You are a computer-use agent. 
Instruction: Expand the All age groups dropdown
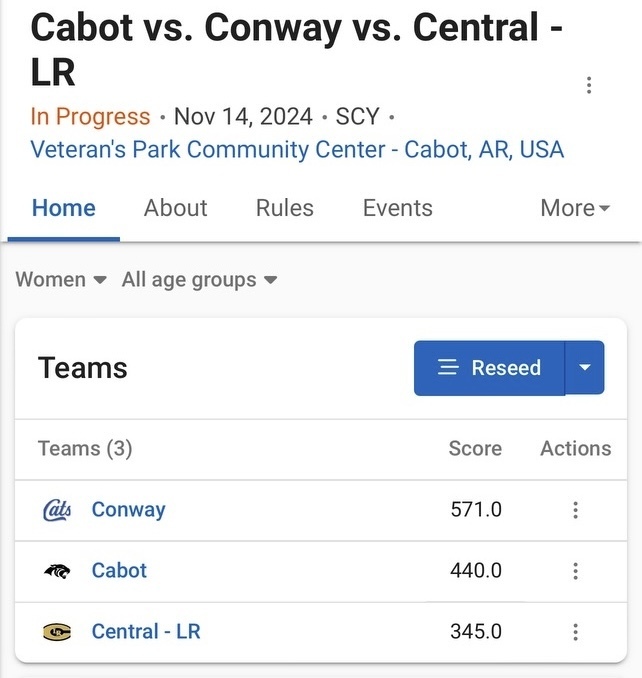click(x=199, y=280)
